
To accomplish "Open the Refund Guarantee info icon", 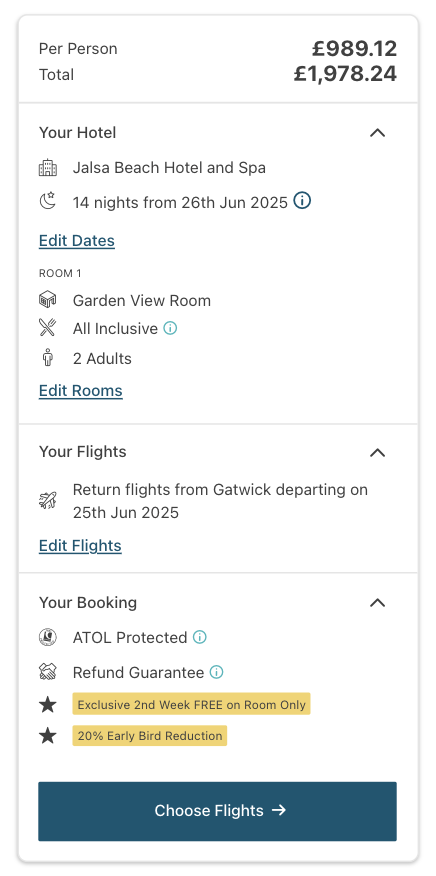I will point(216,672).
